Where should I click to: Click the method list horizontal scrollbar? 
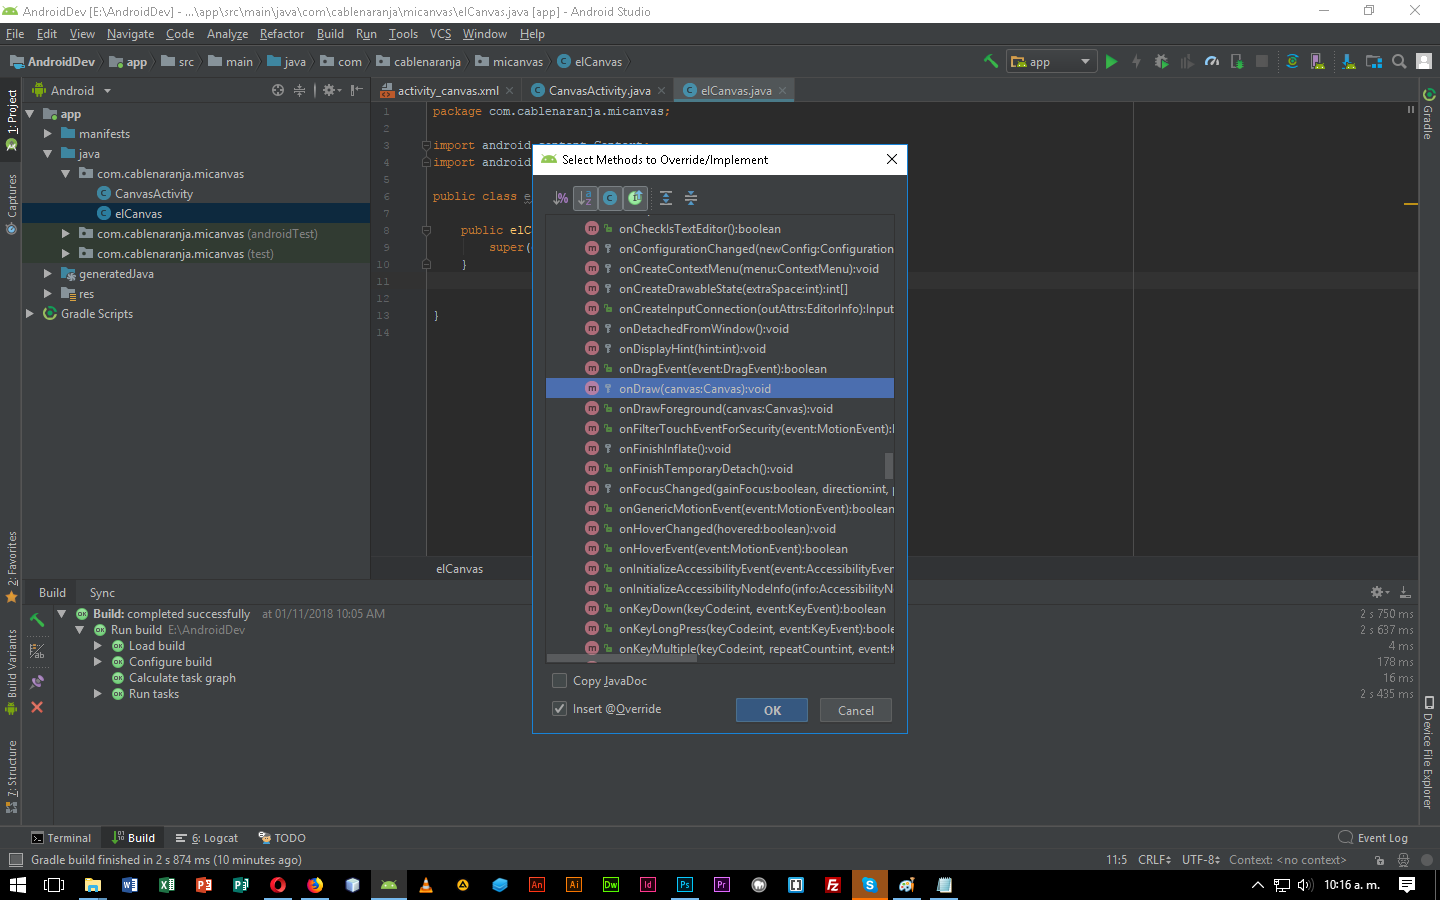[622, 658]
